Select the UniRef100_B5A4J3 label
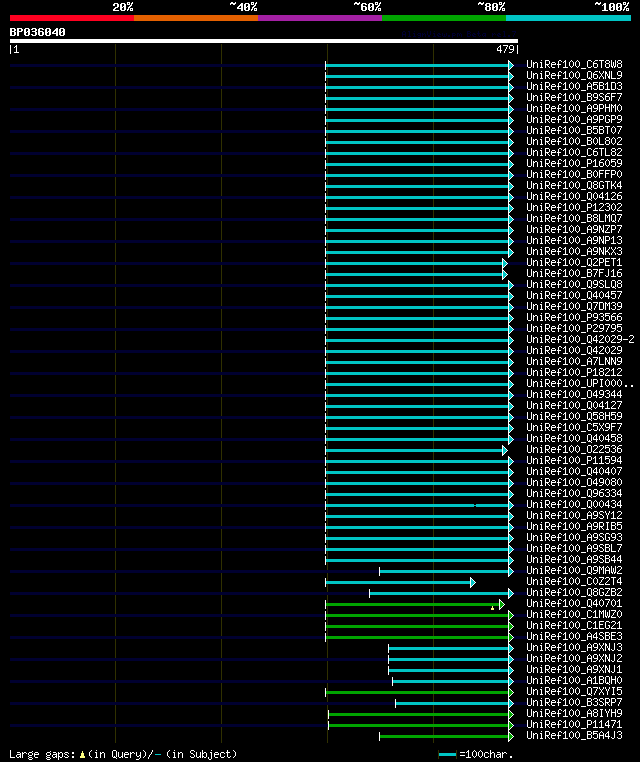640x762 pixels. click(574, 736)
